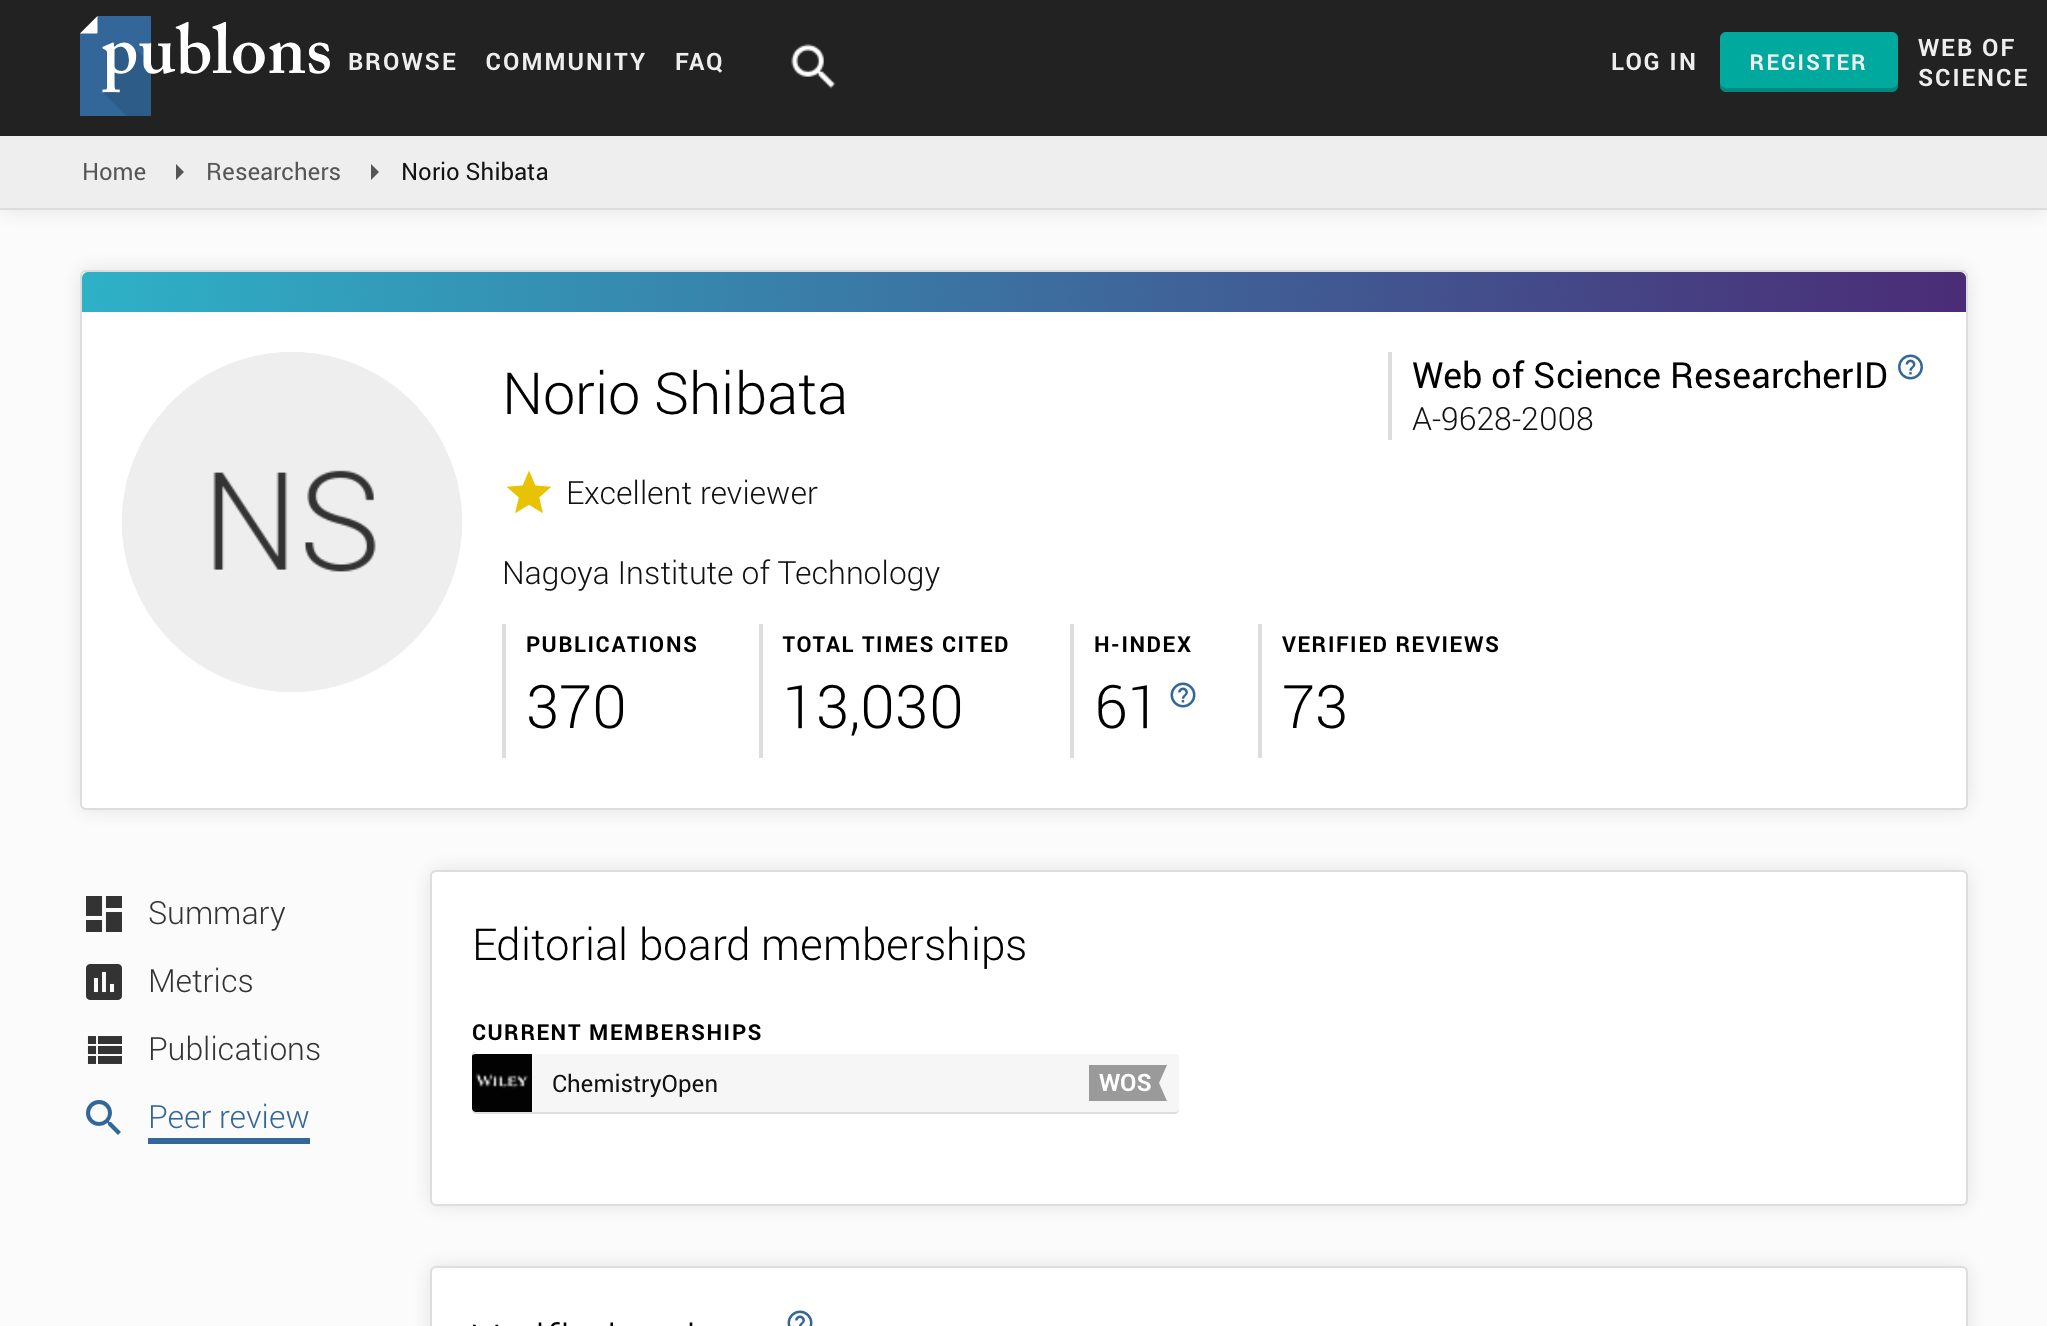
Task: Click the Register button
Action: click(x=1808, y=62)
